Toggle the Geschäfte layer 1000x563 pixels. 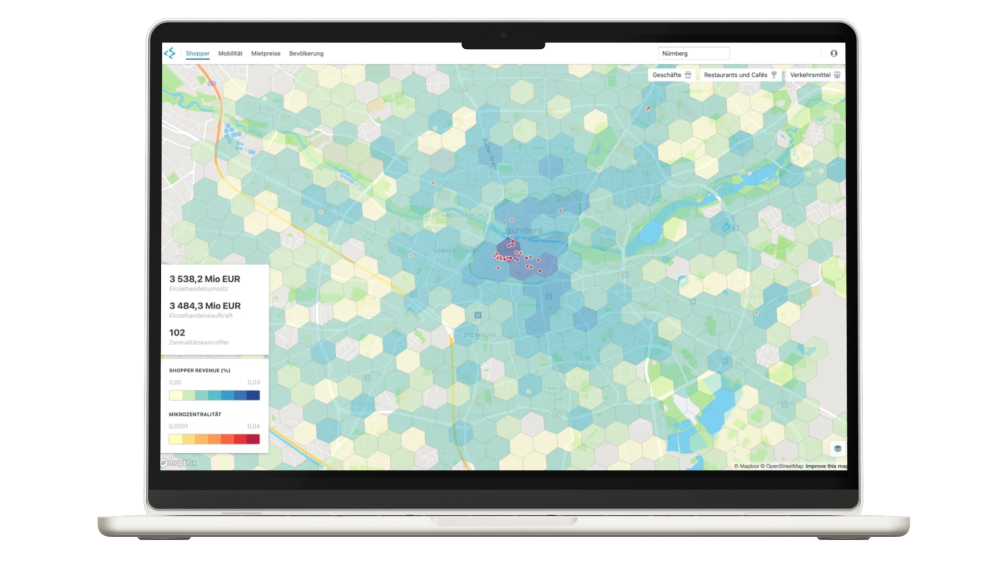(671, 75)
